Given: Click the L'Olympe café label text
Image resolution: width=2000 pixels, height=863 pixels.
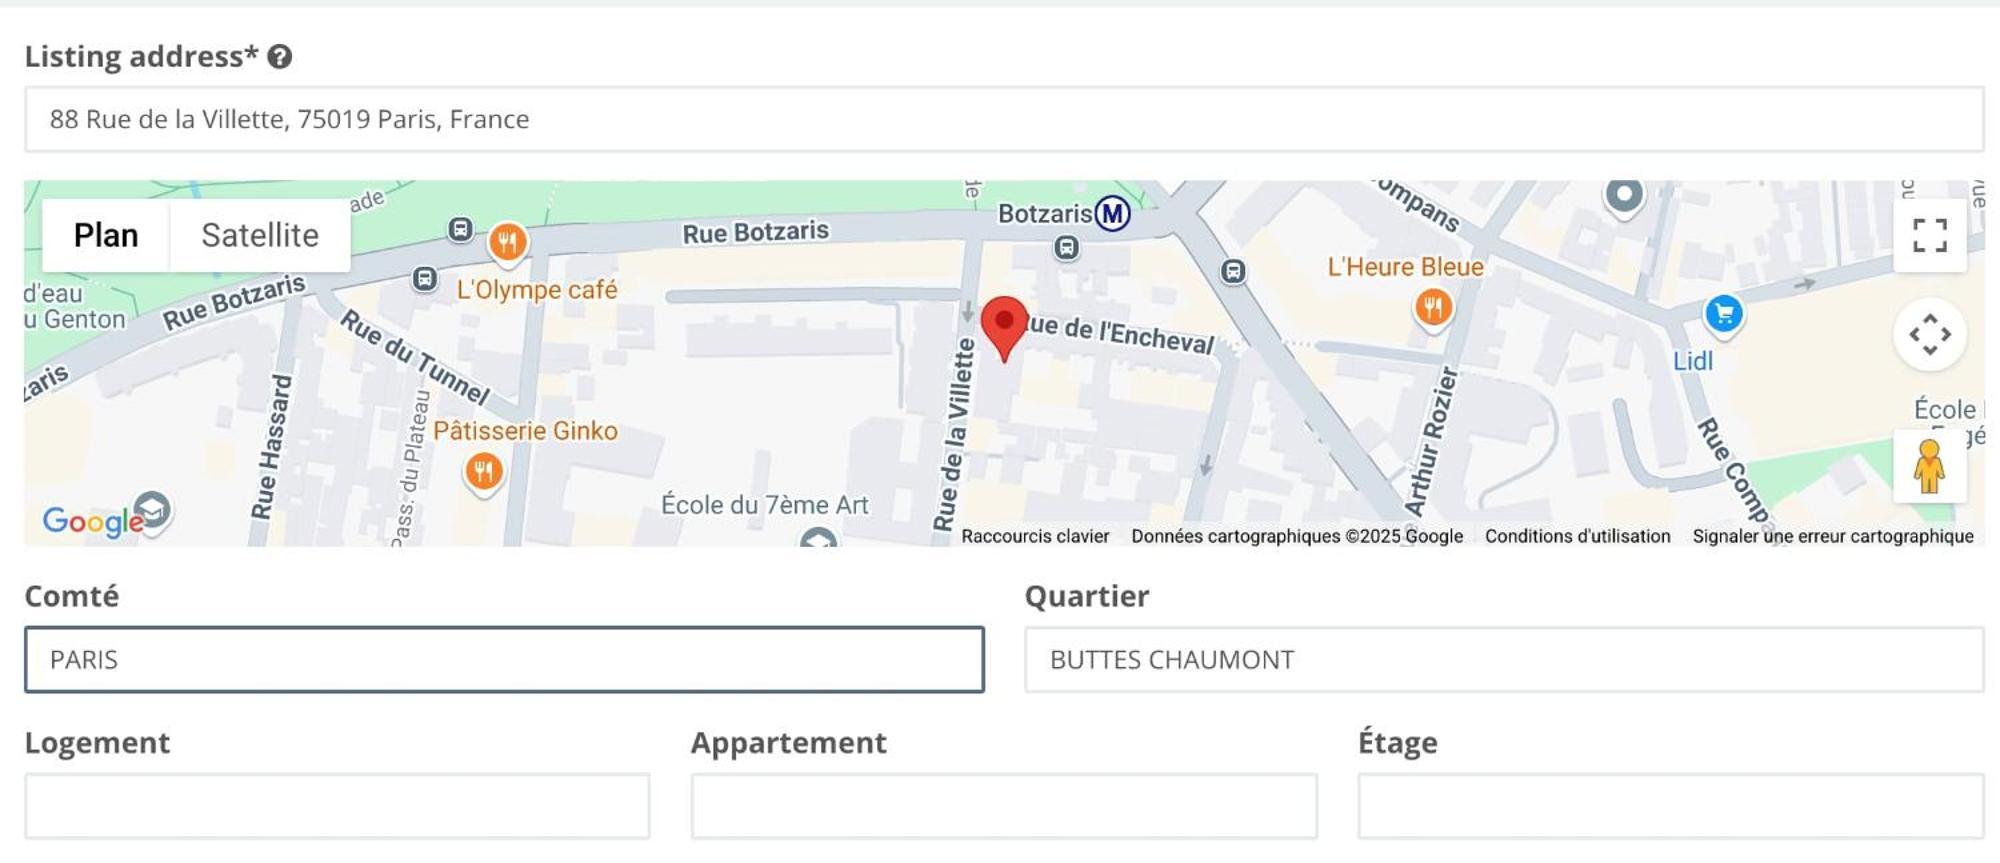Looking at the screenshot, I should tap(537, 290).
